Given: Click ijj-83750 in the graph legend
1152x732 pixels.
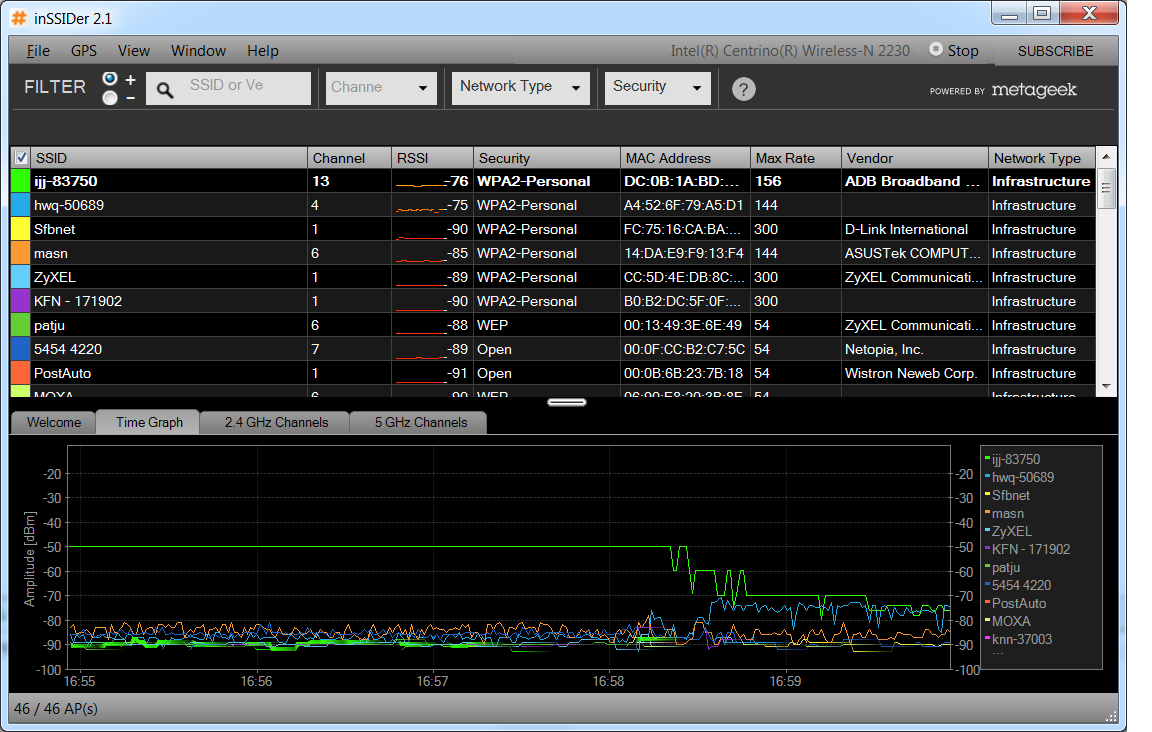Looking at the screenshot, I should coord(1015,459).
